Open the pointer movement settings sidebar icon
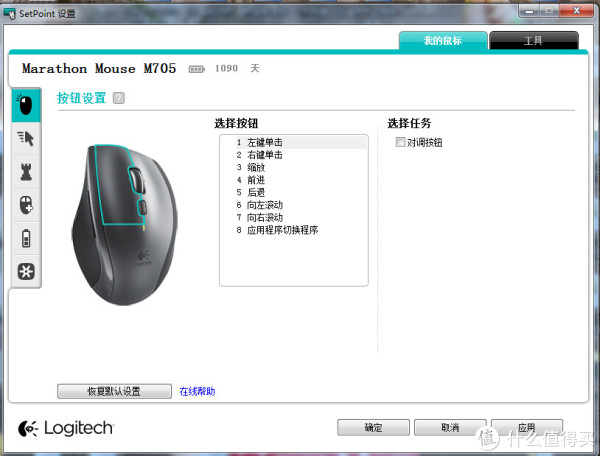 tap(25, 138)
